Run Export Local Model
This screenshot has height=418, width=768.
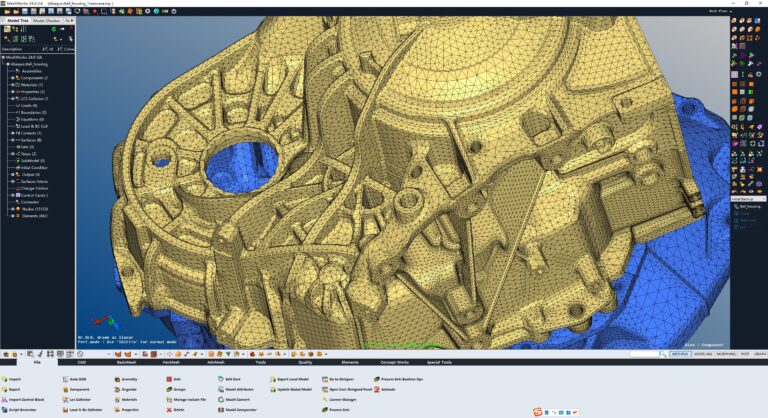coord(289,379)
